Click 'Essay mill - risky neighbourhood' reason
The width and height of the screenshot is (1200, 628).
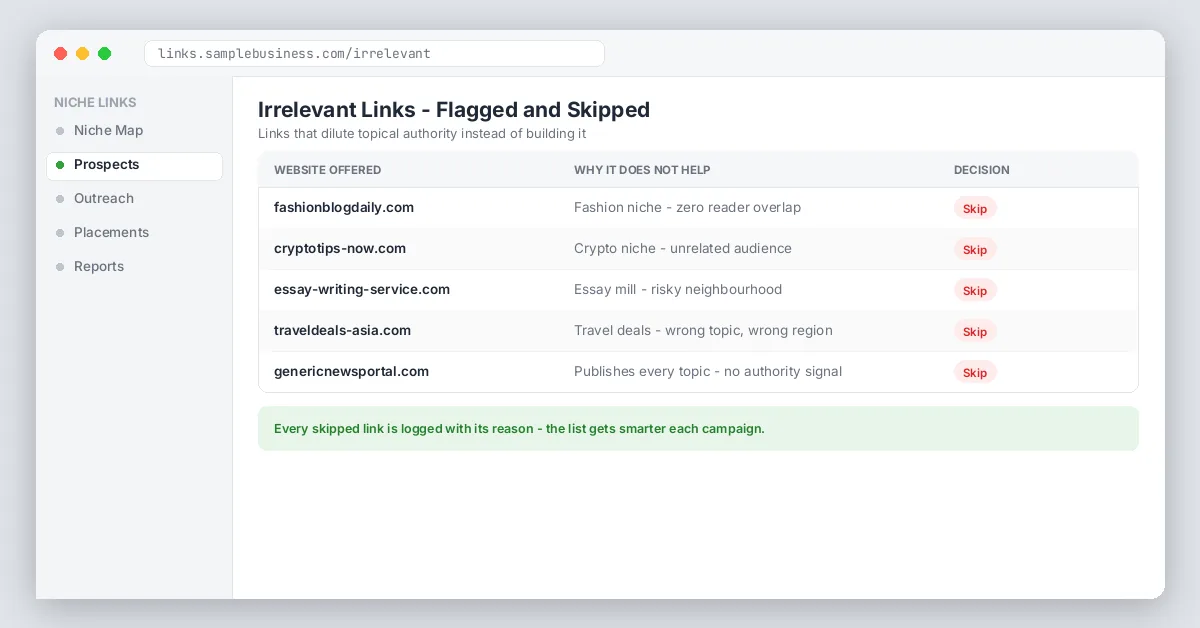tap(678, 290)
